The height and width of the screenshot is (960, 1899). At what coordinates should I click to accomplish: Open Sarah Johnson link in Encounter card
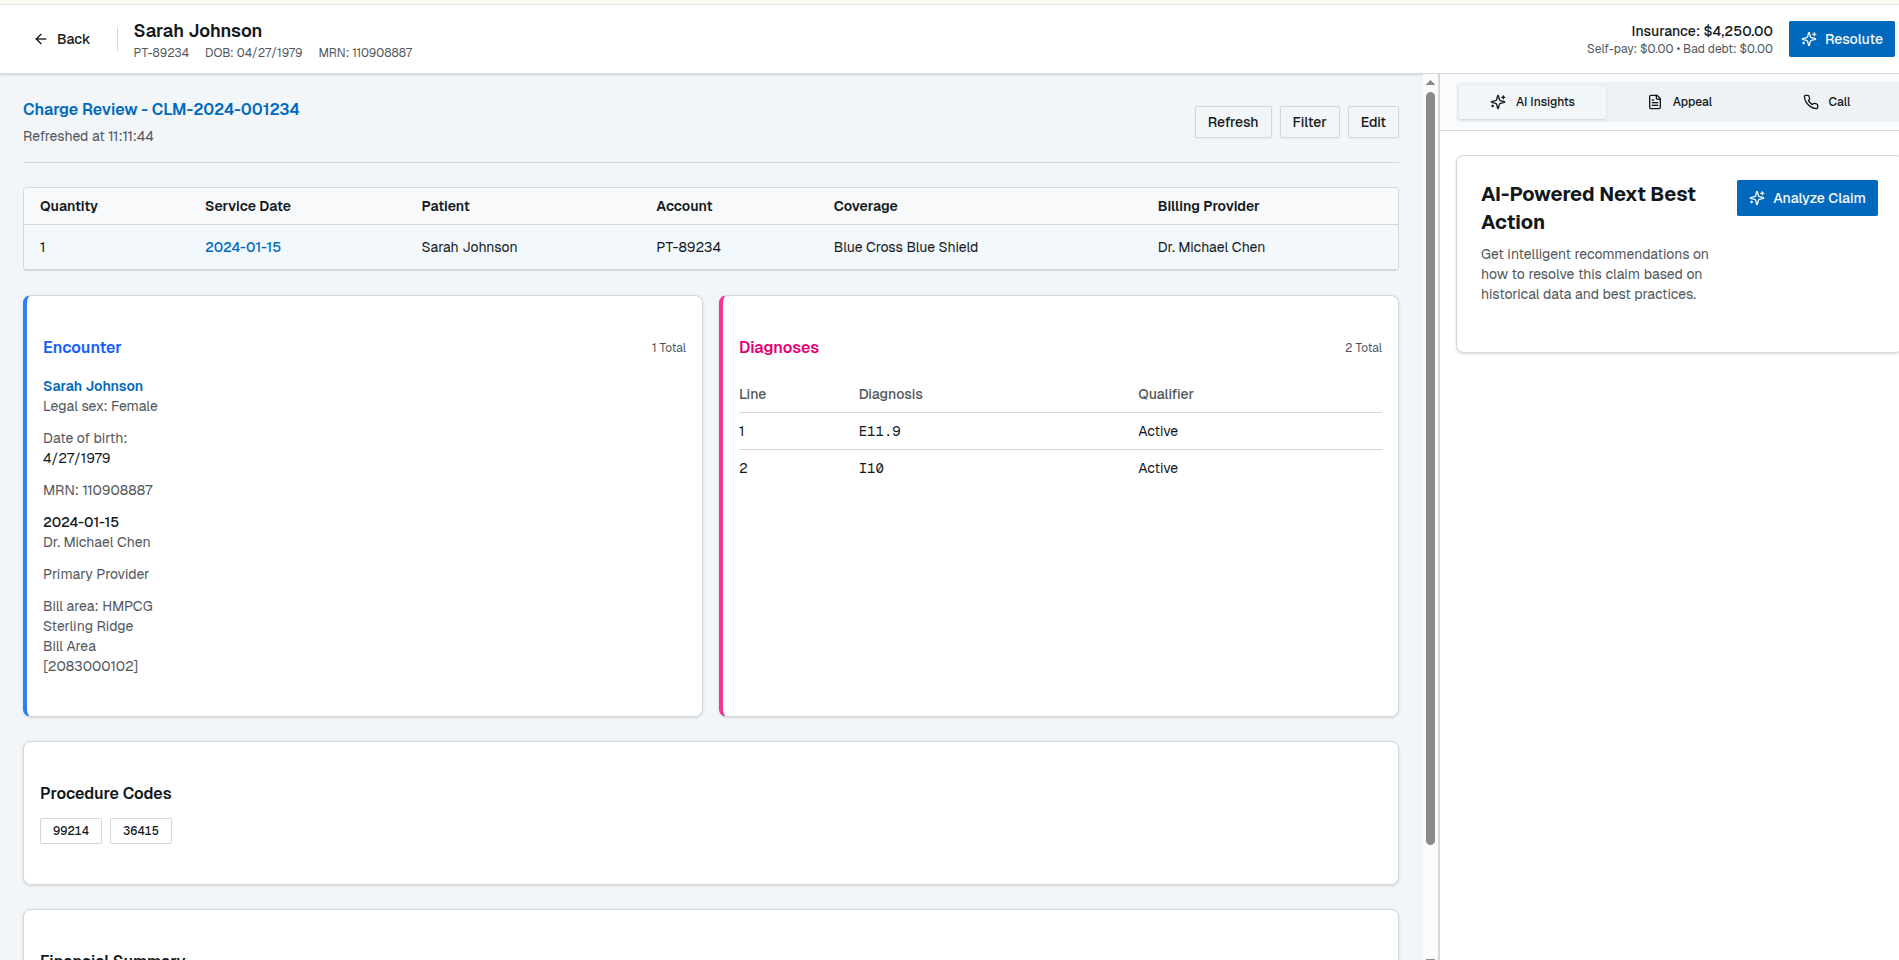click(93, 386)
